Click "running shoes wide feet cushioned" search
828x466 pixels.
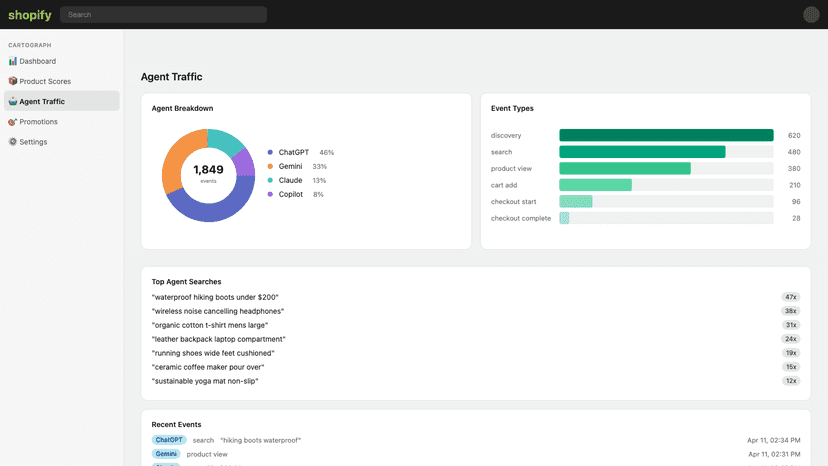213,353
